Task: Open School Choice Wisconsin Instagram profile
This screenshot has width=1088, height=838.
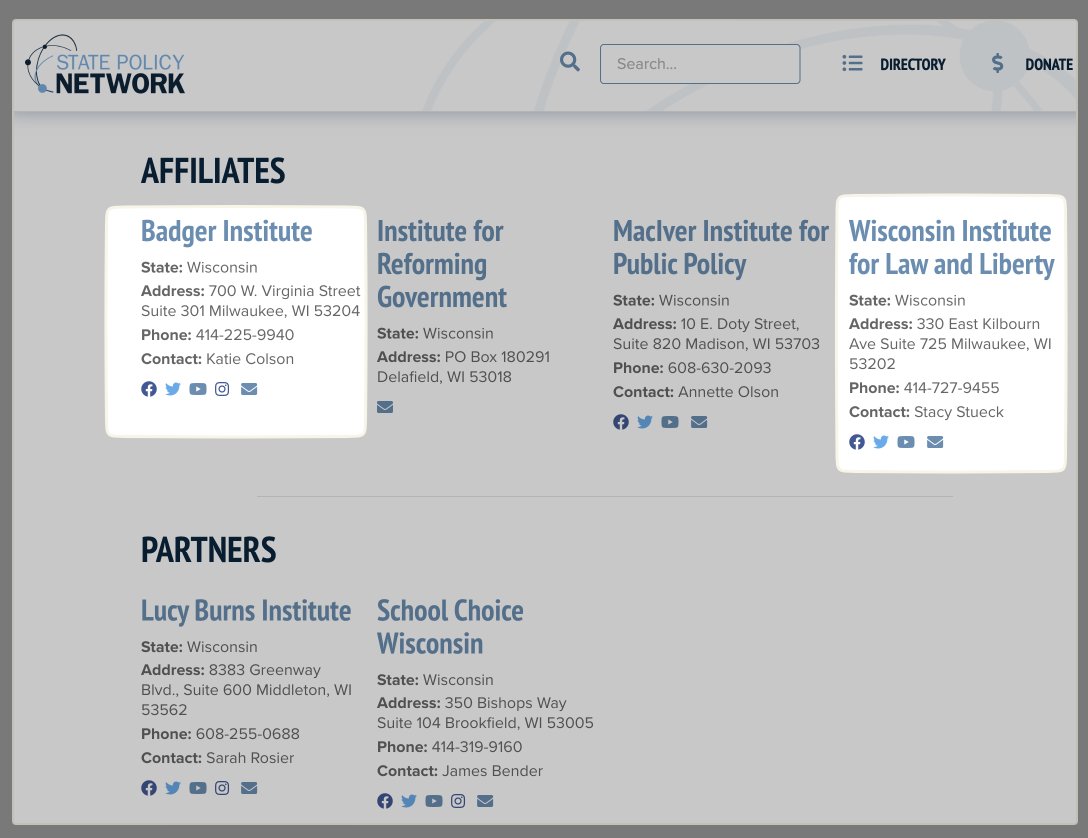Action: tap(458, 801)
